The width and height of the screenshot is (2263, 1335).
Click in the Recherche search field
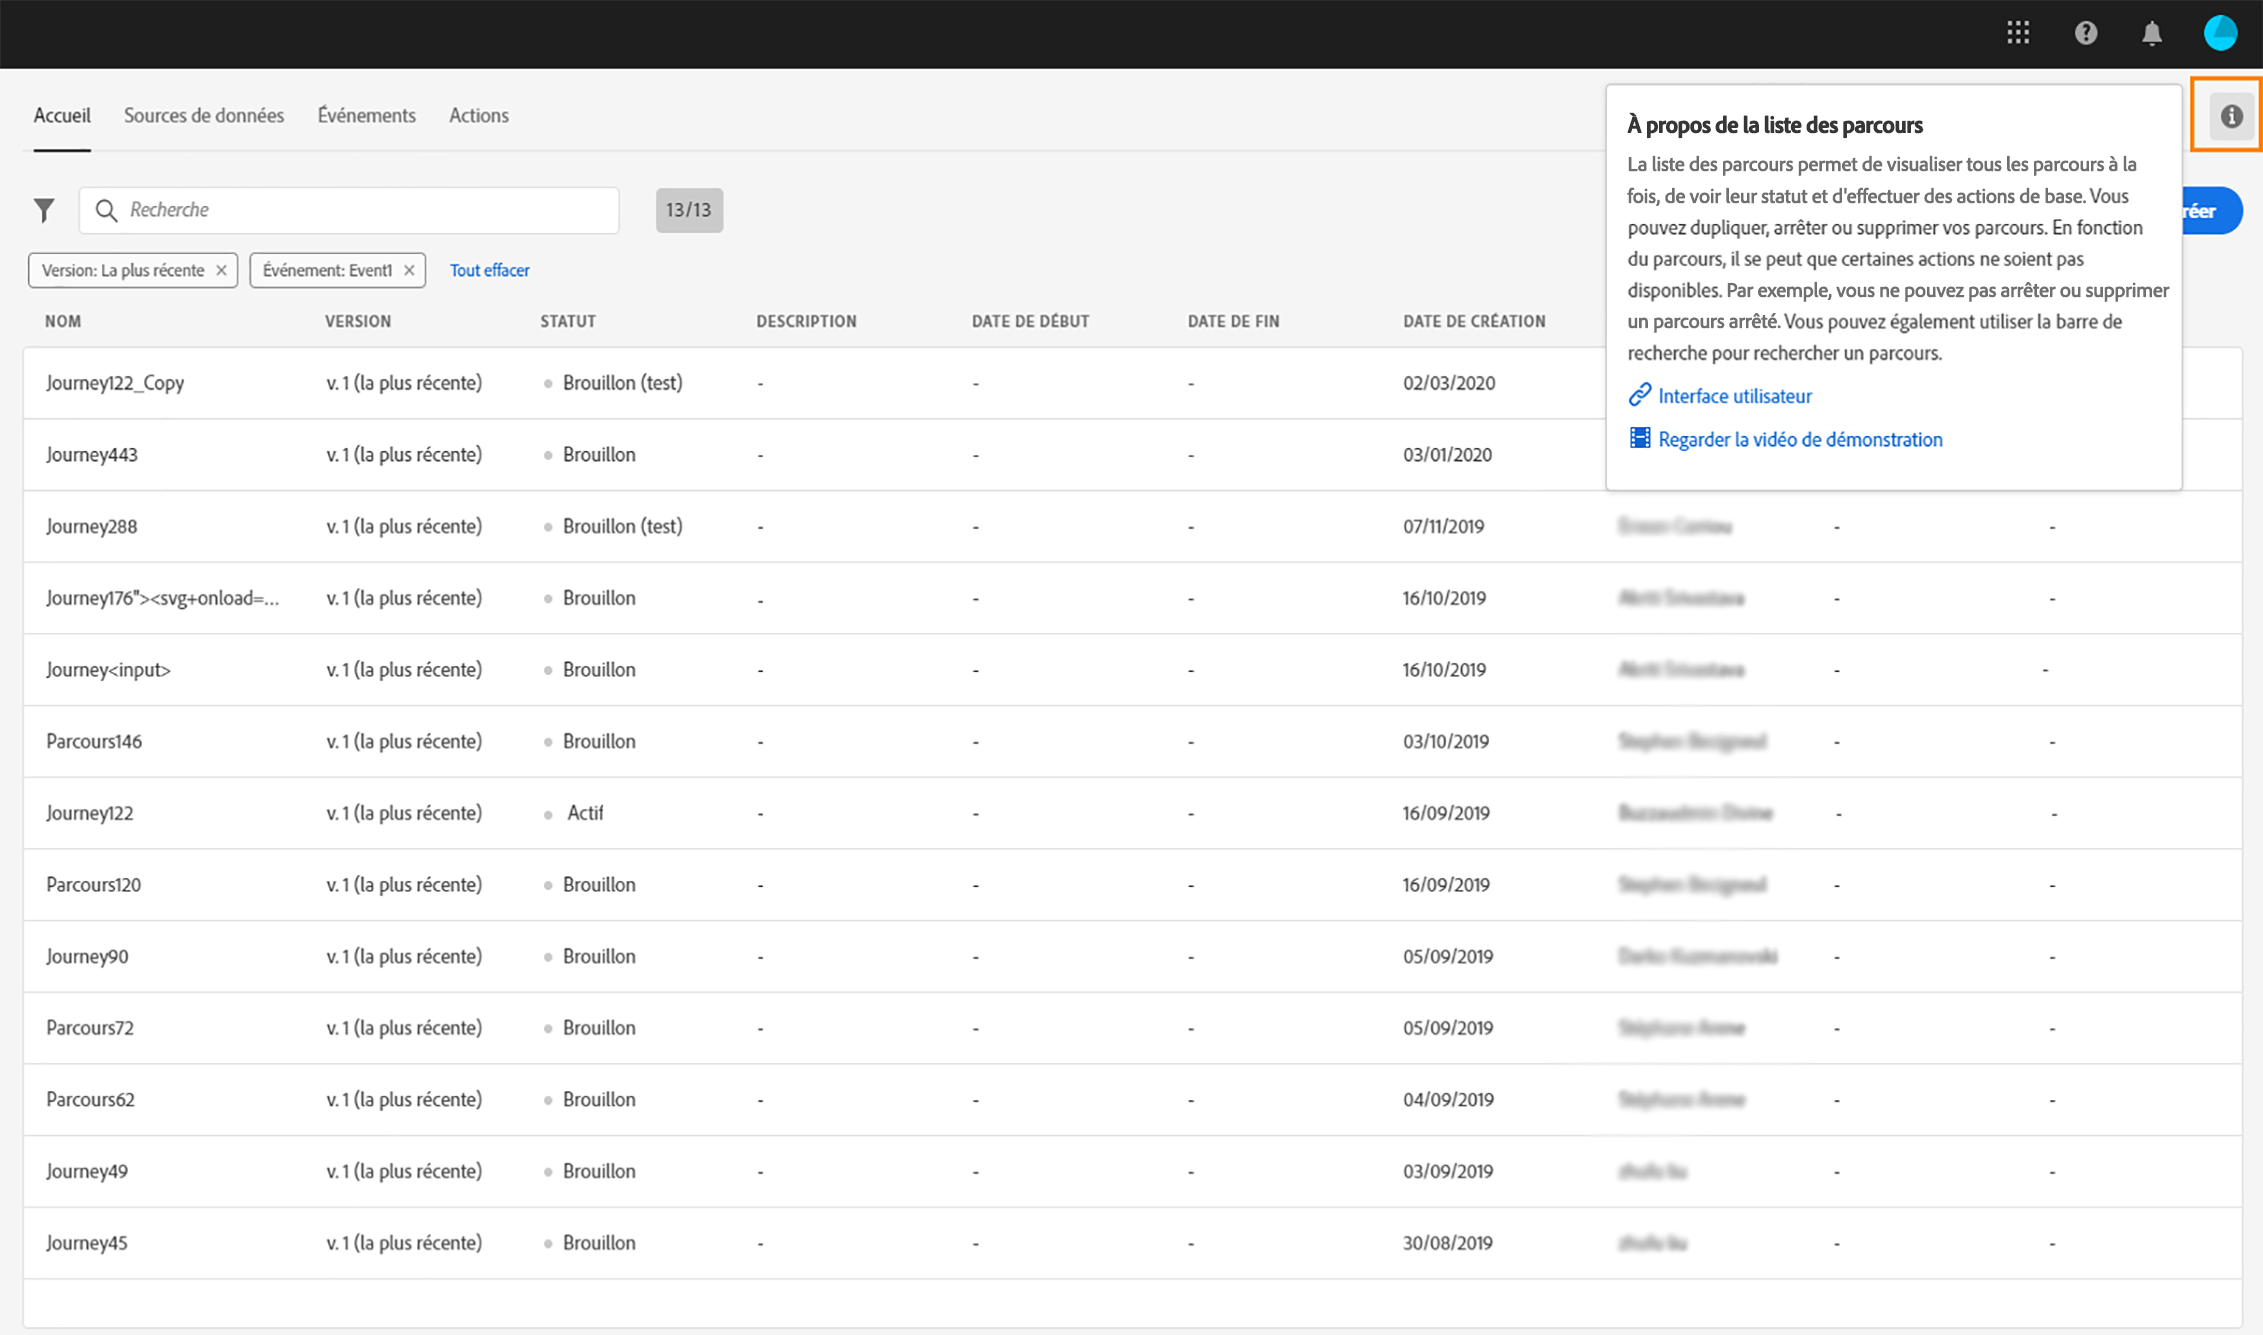click(360, 210)
